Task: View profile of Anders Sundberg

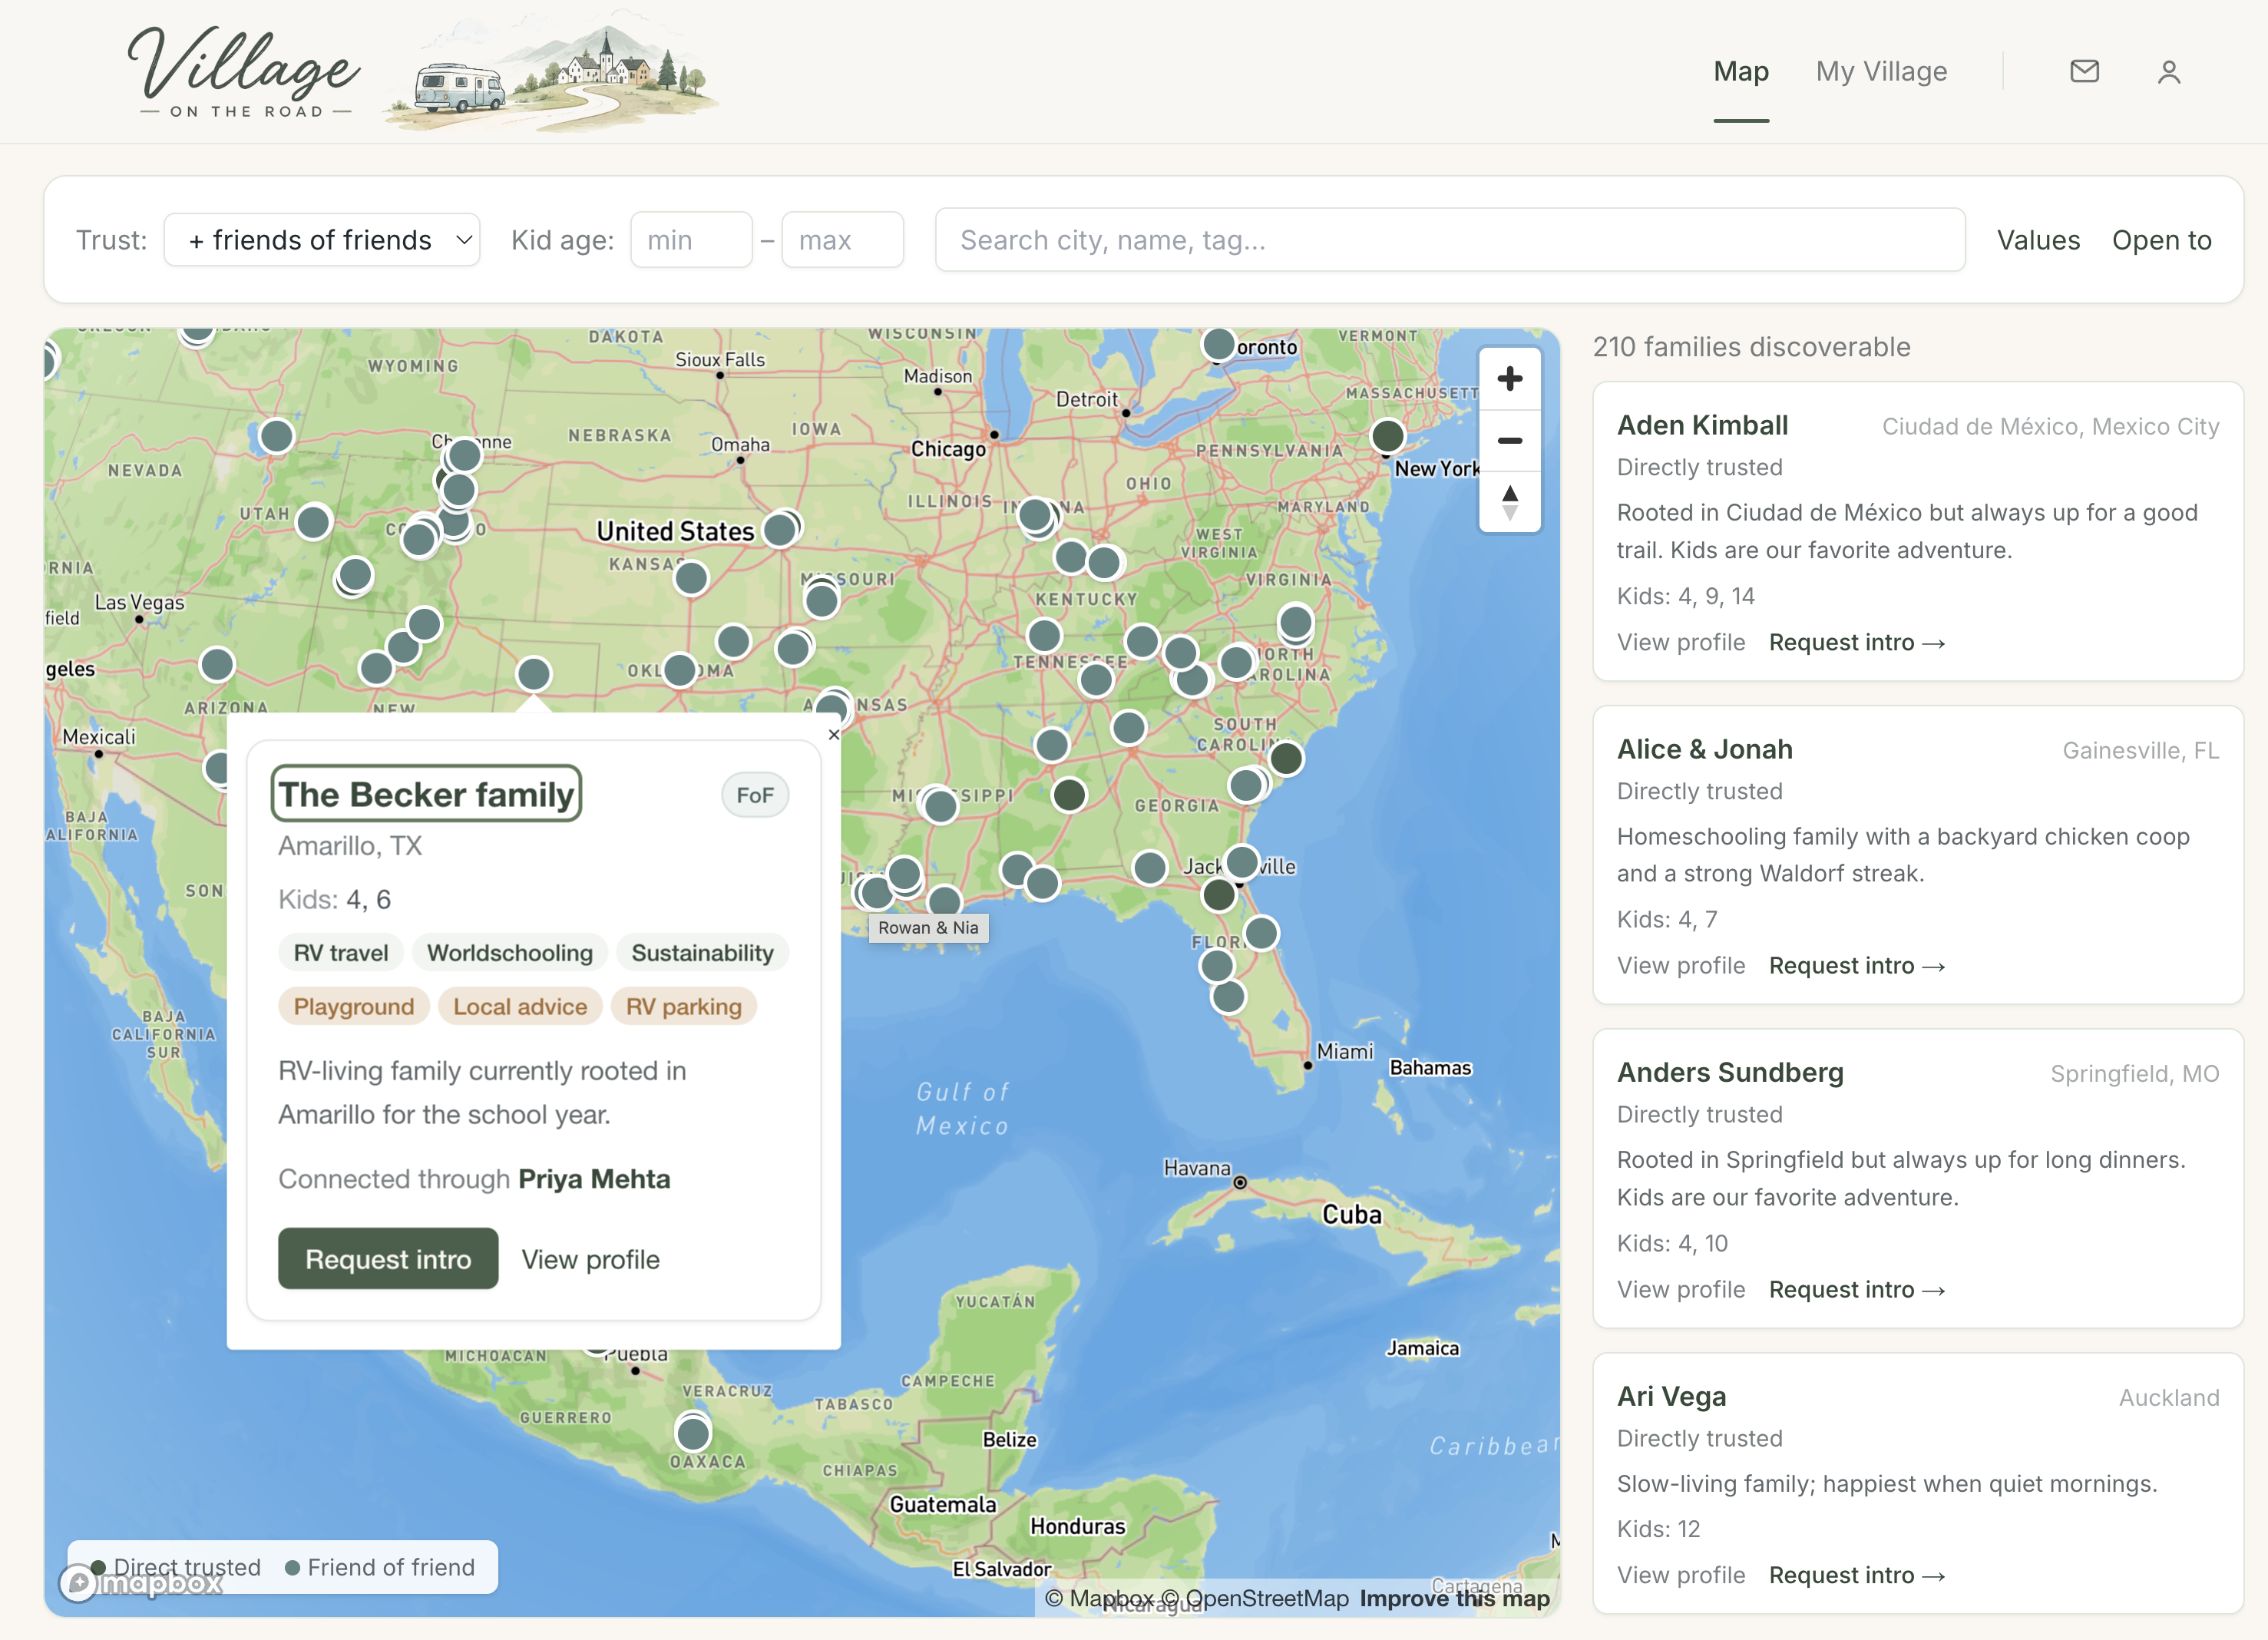Action: coord(1681,1290)
